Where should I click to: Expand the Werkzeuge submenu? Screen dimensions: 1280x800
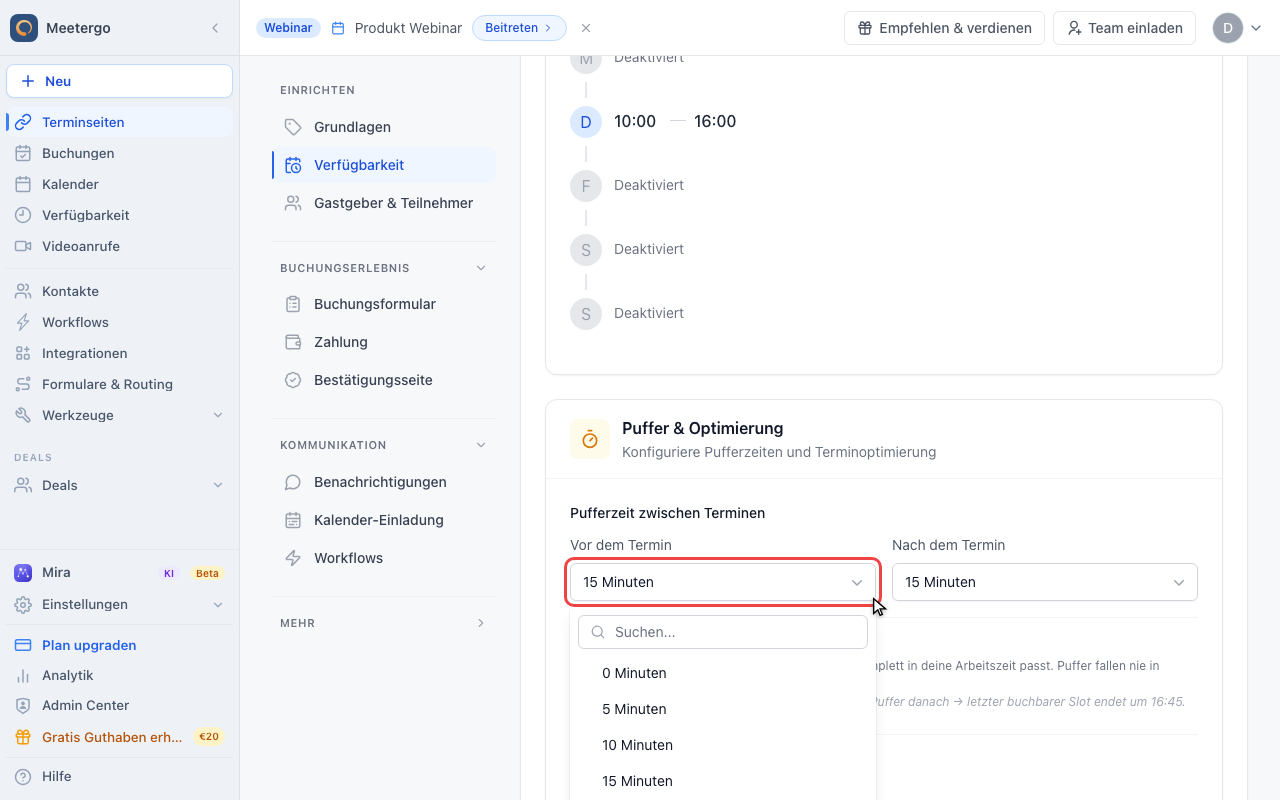pyautogui.click(x=218, y=415)
